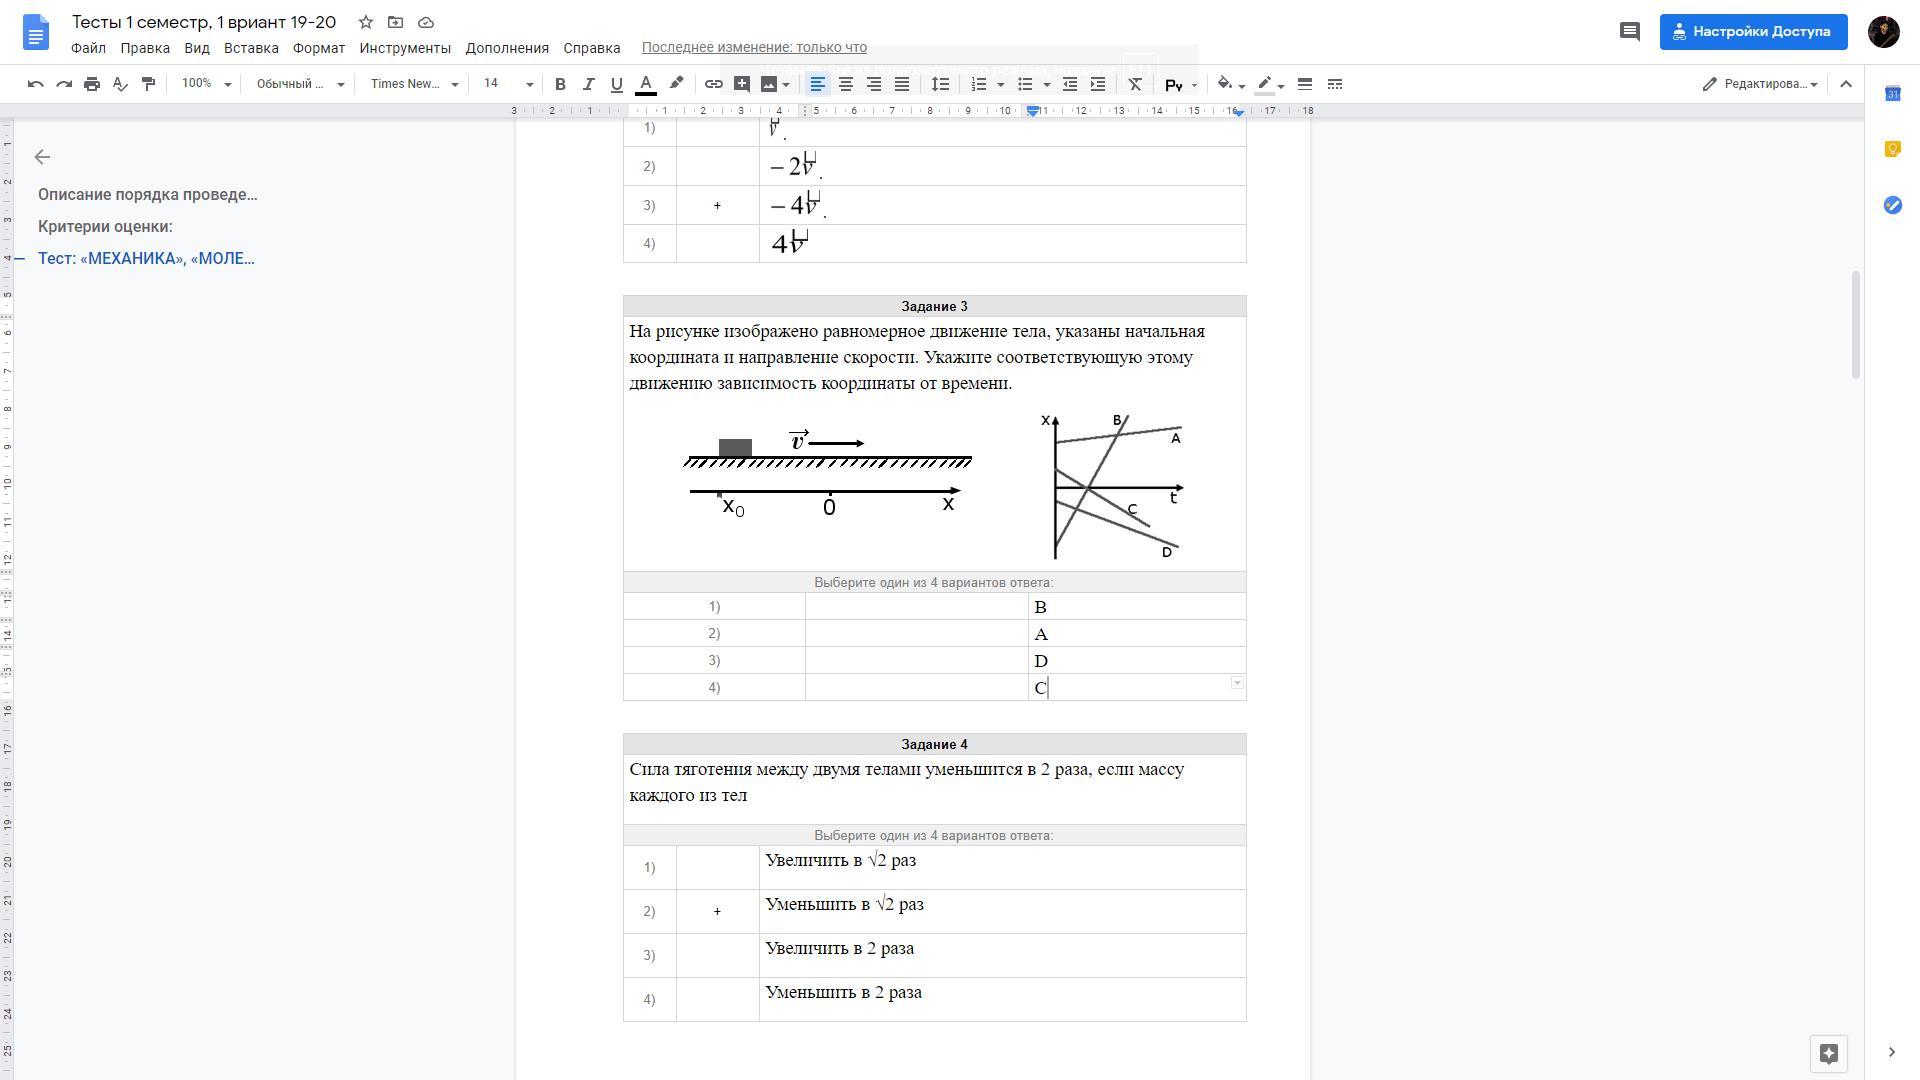Open the zoom level dropdown

[x=206, y=84]
